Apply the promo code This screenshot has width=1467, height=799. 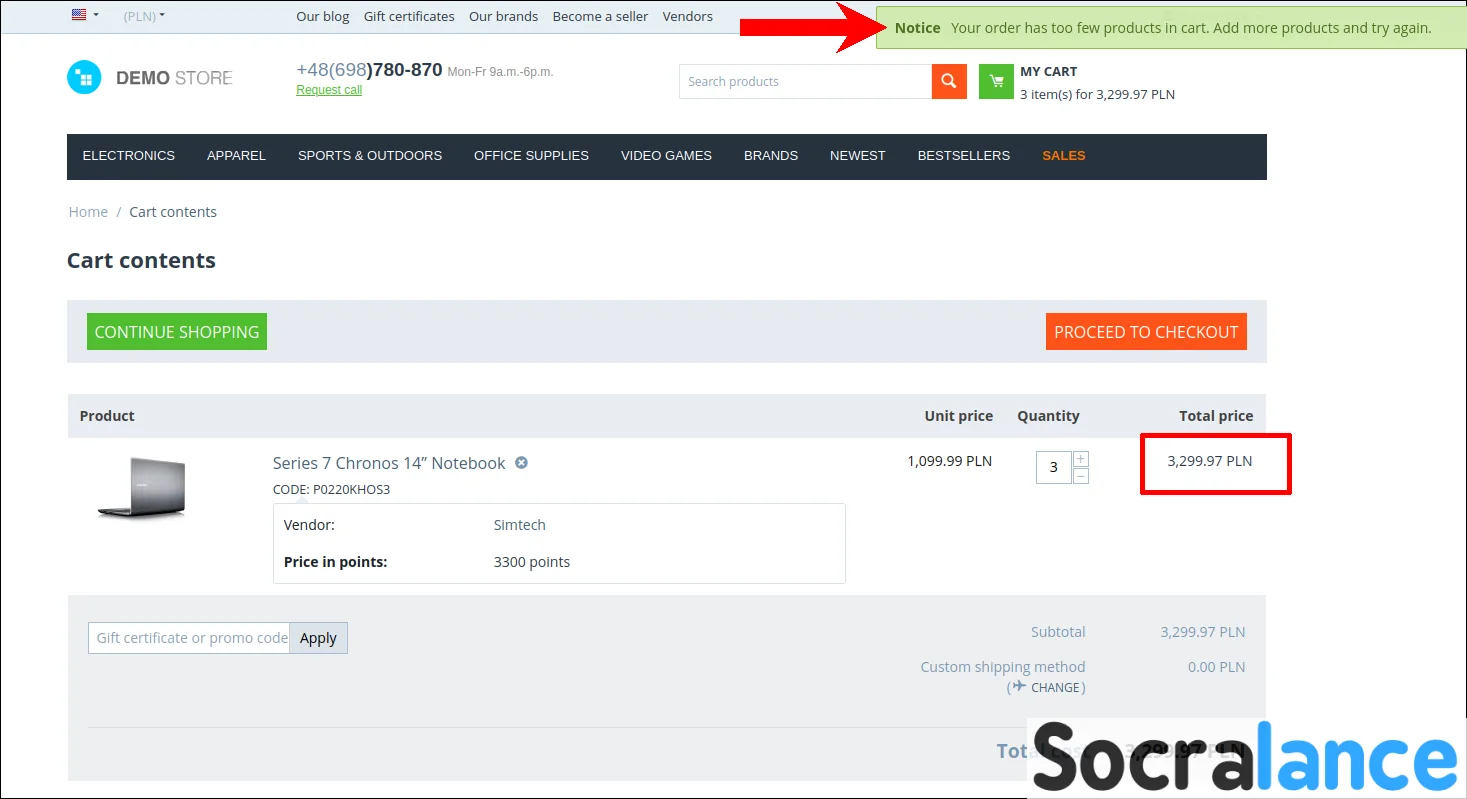318,638
